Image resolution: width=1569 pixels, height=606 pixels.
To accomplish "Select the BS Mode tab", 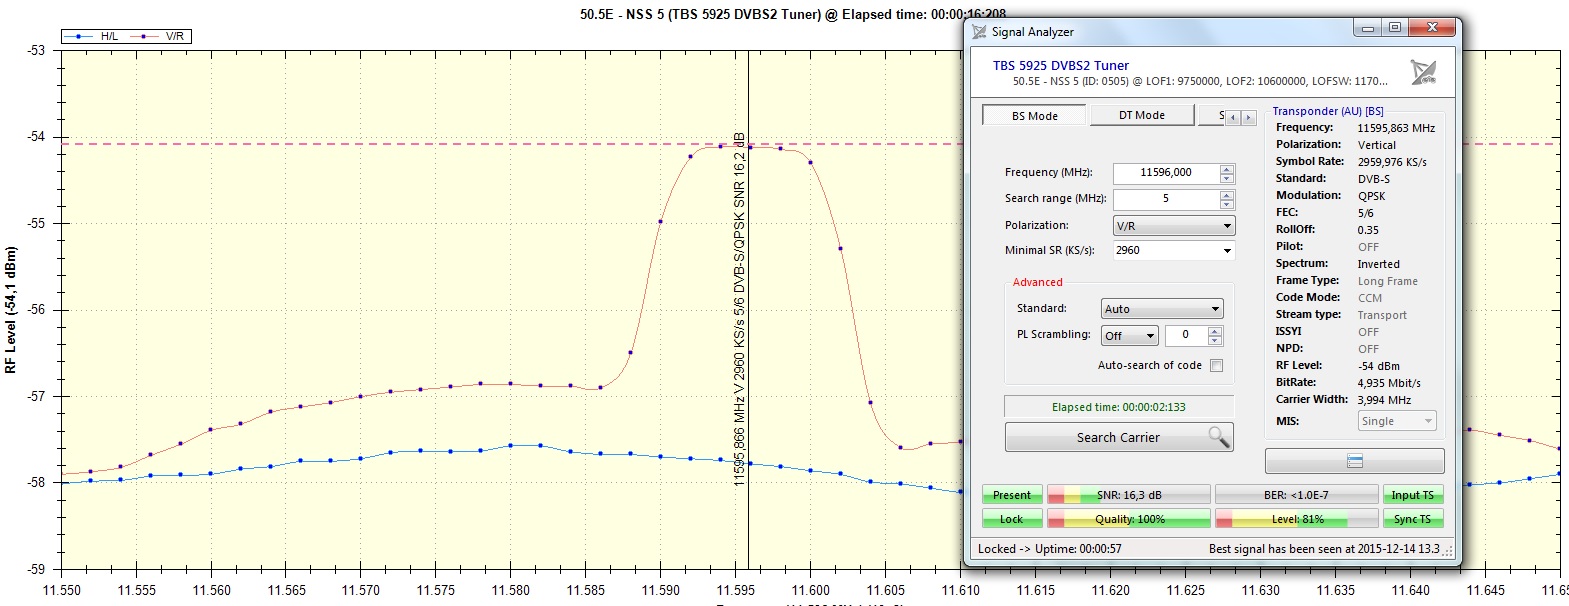I will 1034,116.
